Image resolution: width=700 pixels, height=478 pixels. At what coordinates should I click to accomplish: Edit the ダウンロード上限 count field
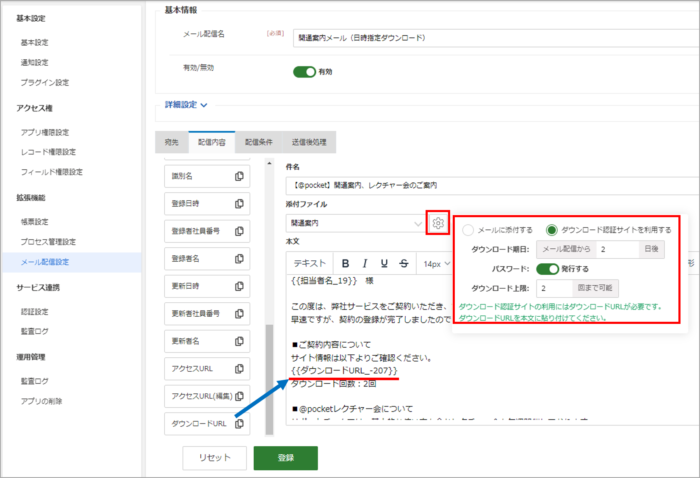(x=554, y=288)
